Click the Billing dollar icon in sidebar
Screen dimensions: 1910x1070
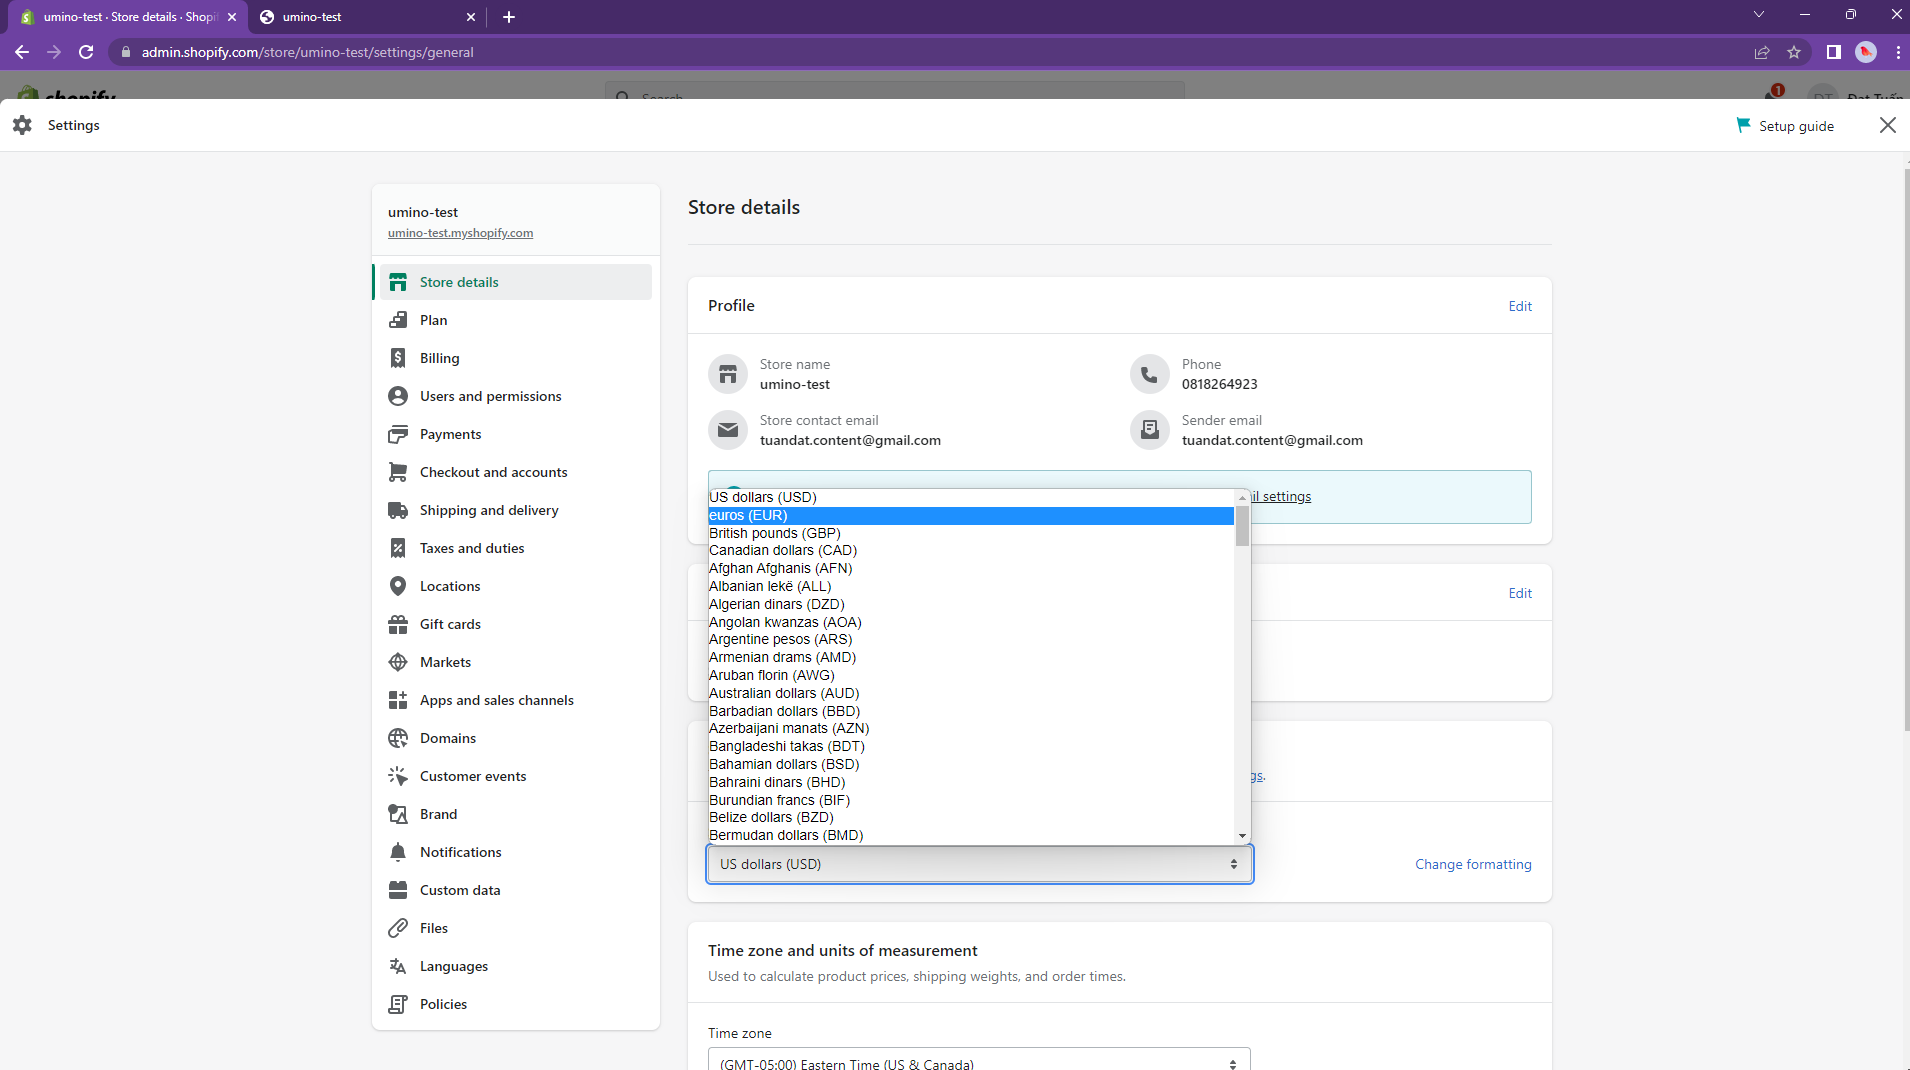click(x=398, y=358)
